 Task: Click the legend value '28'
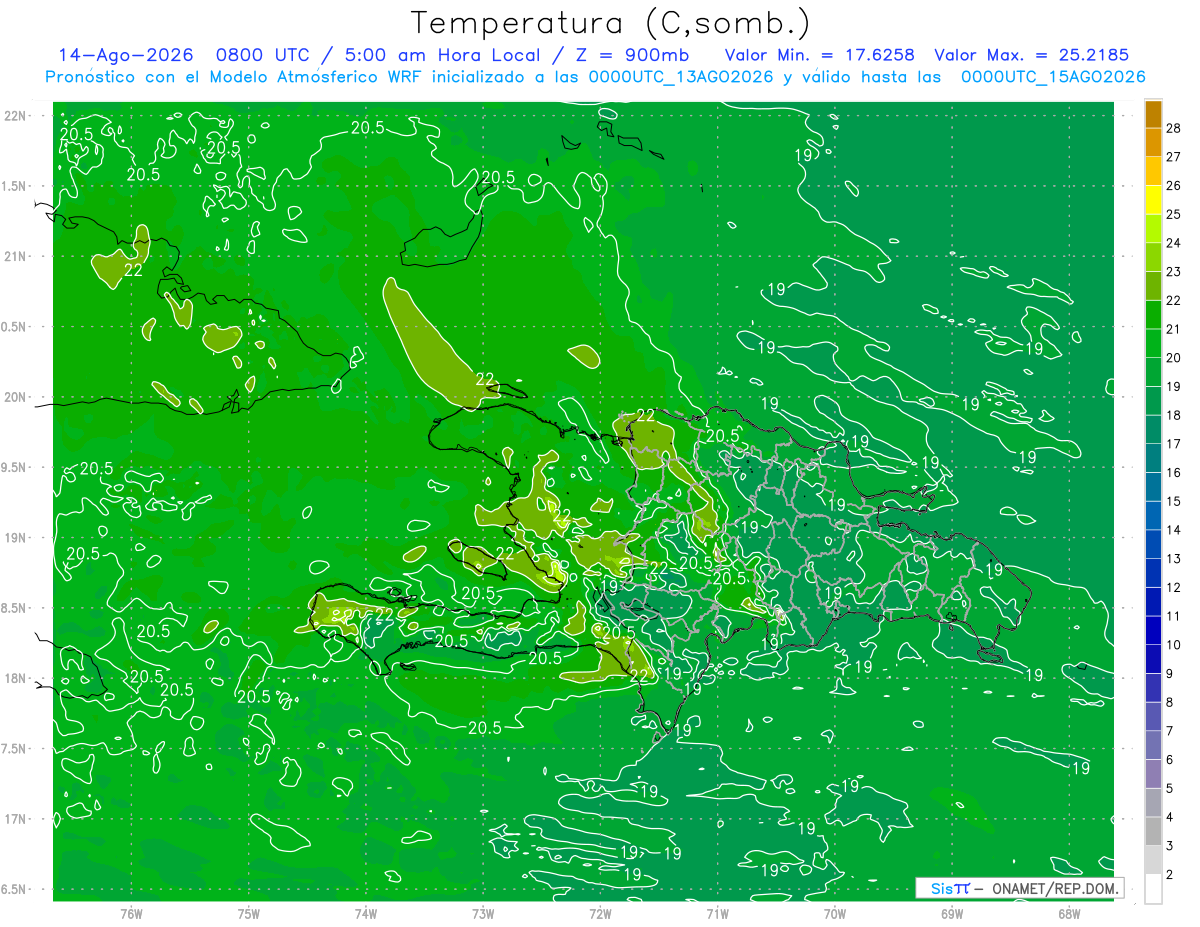pos(1174,128)
